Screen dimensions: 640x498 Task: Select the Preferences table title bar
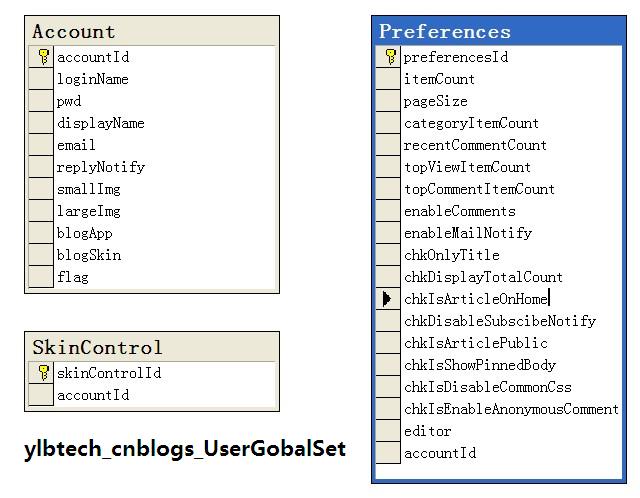click(498, 31)
